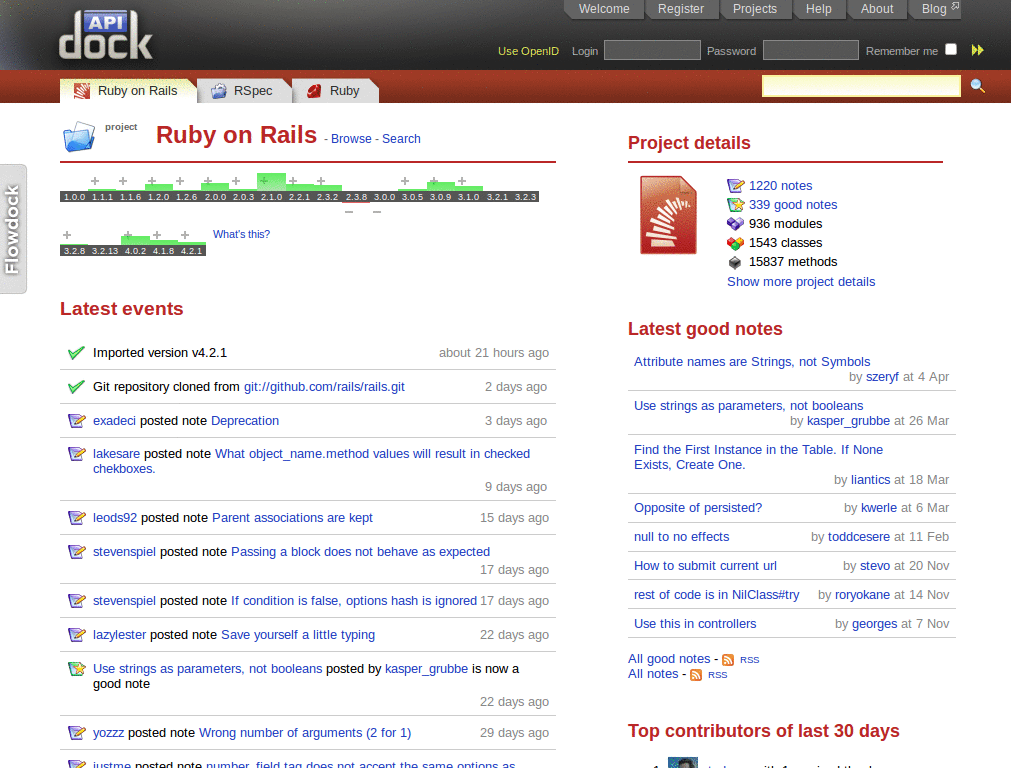
Task: Click in the yellow search box
Action: pos(861,86)
